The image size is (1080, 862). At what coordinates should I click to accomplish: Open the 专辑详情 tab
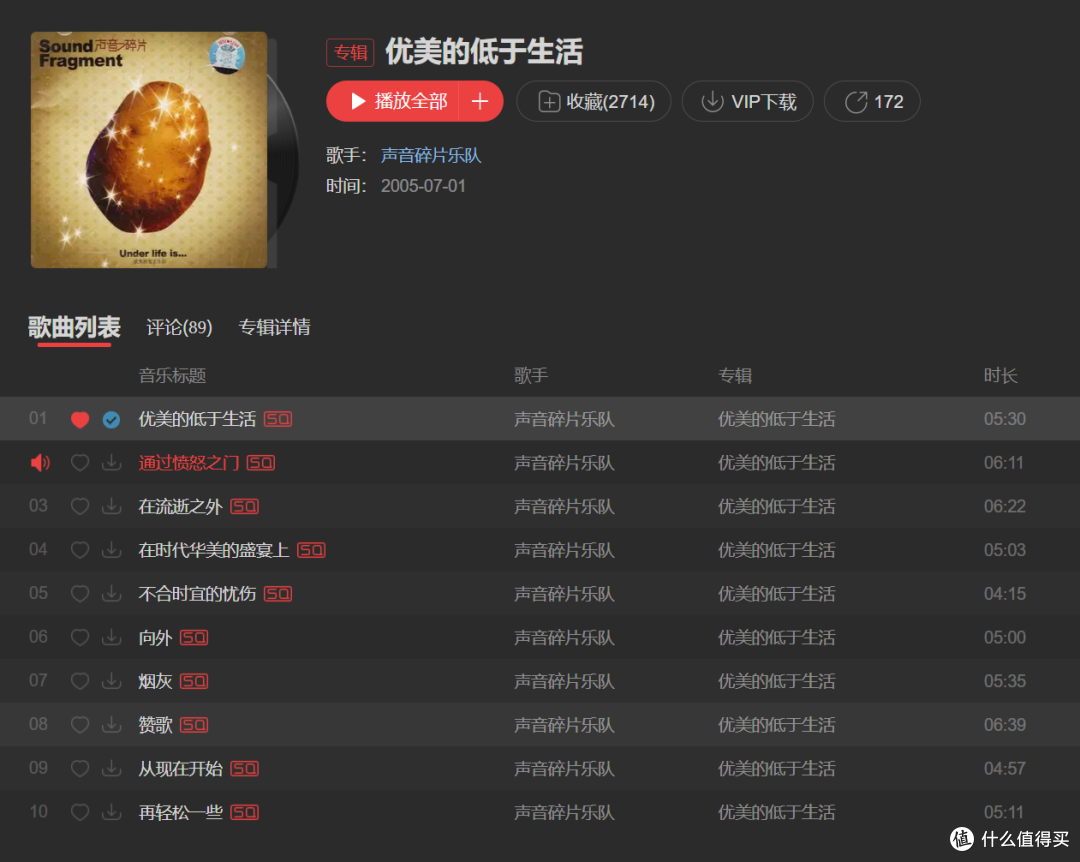point(274,327)
